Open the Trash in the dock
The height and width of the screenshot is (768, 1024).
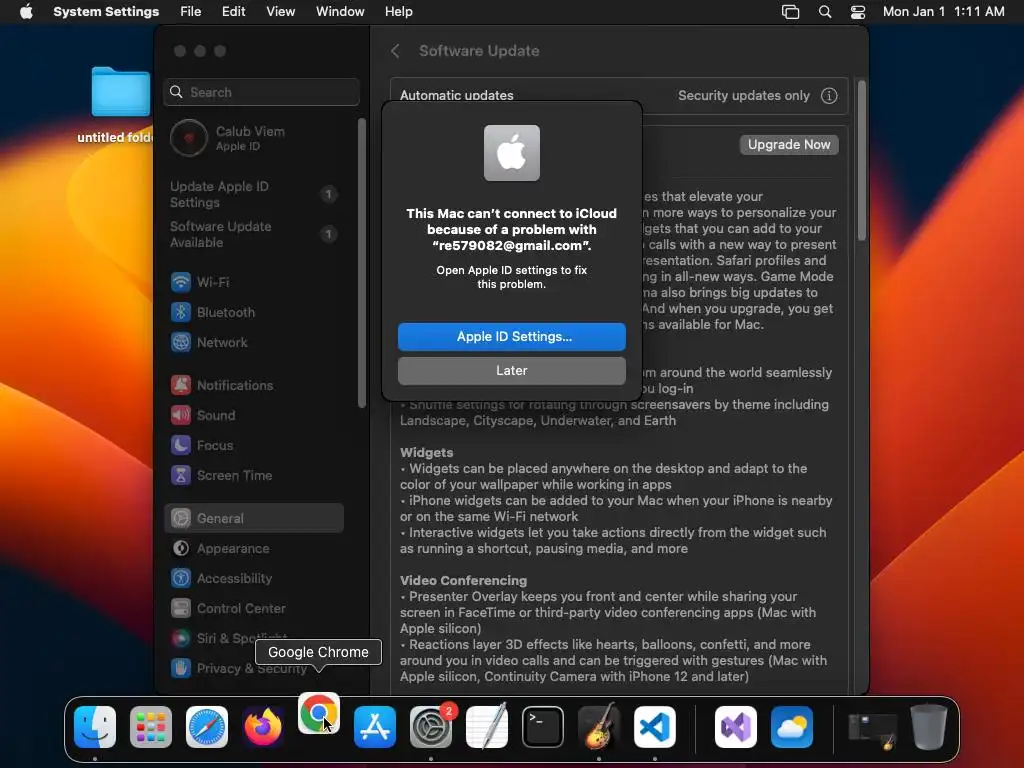coord(929,726)
